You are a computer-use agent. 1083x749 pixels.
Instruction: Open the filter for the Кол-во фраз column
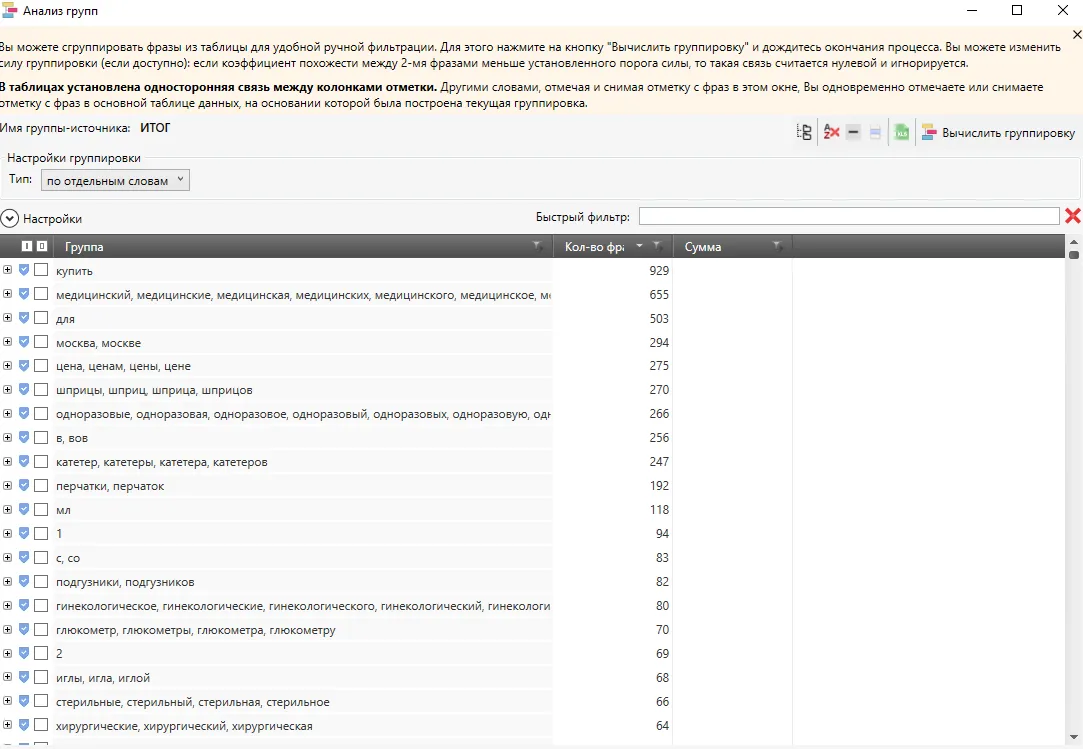click(x=658, y=246)
